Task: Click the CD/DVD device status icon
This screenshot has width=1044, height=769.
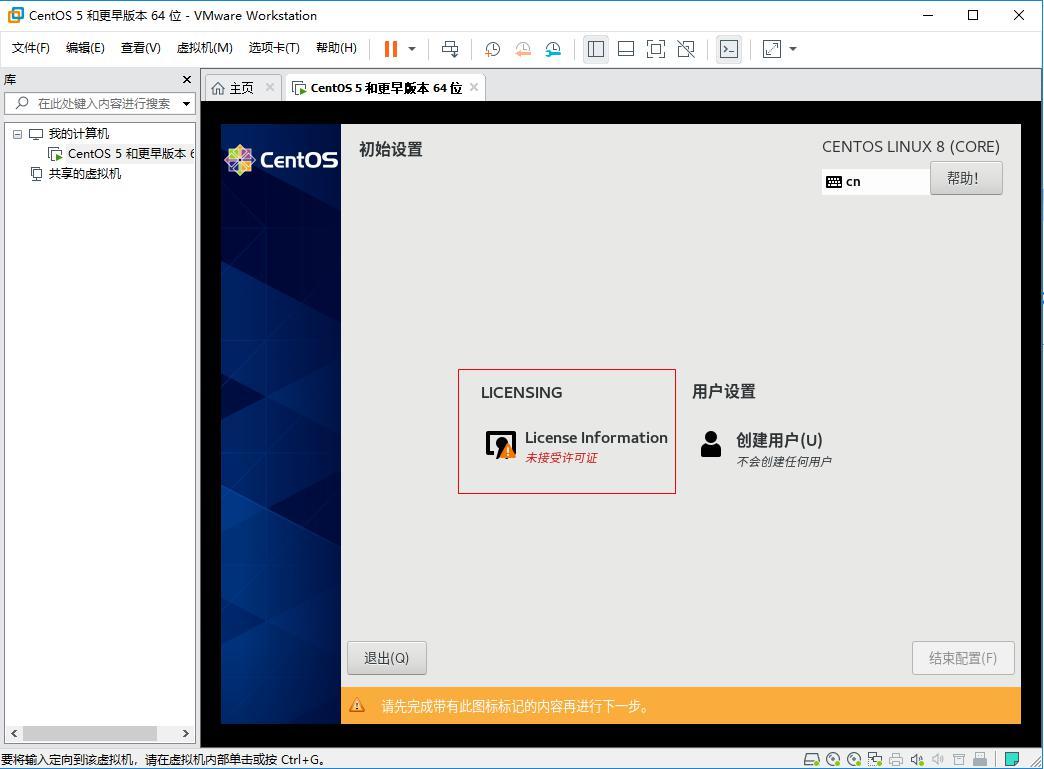Action: coord(832,757)
